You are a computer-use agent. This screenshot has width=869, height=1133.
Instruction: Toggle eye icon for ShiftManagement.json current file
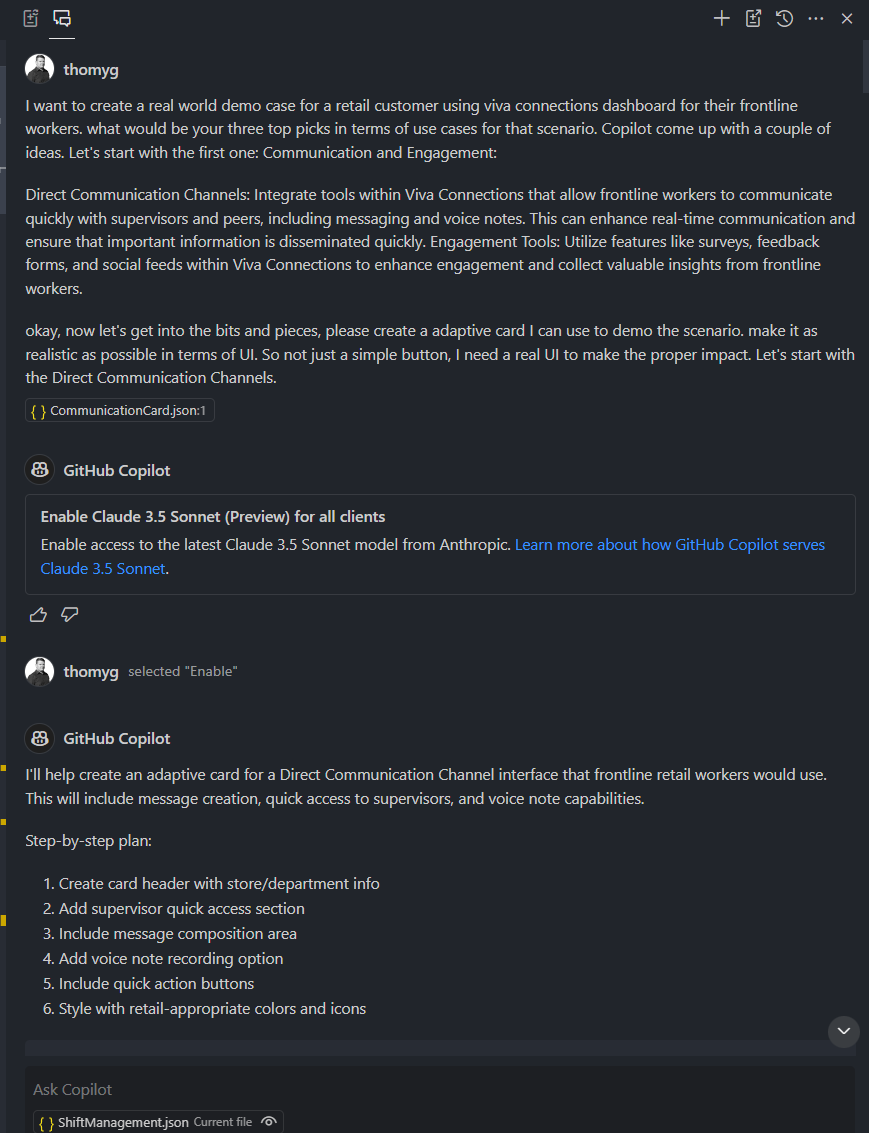269,1121
